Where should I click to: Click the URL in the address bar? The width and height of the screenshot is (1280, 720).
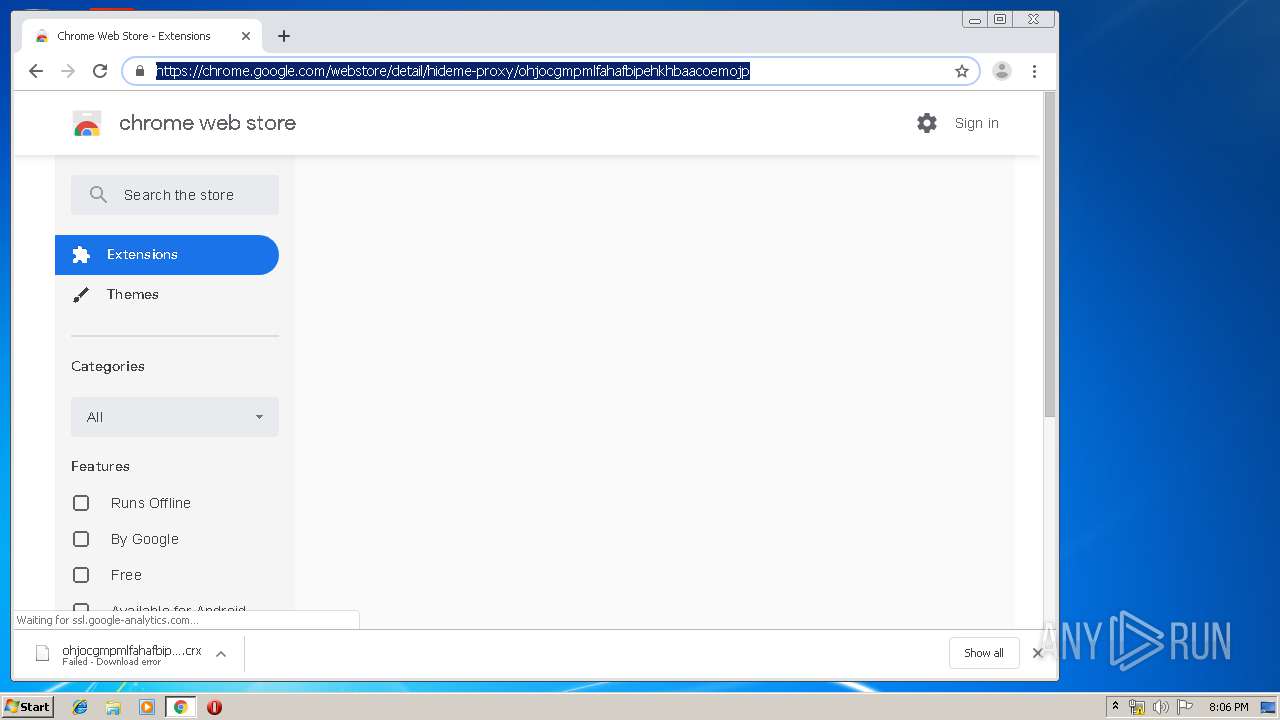(x=453, y=71)
